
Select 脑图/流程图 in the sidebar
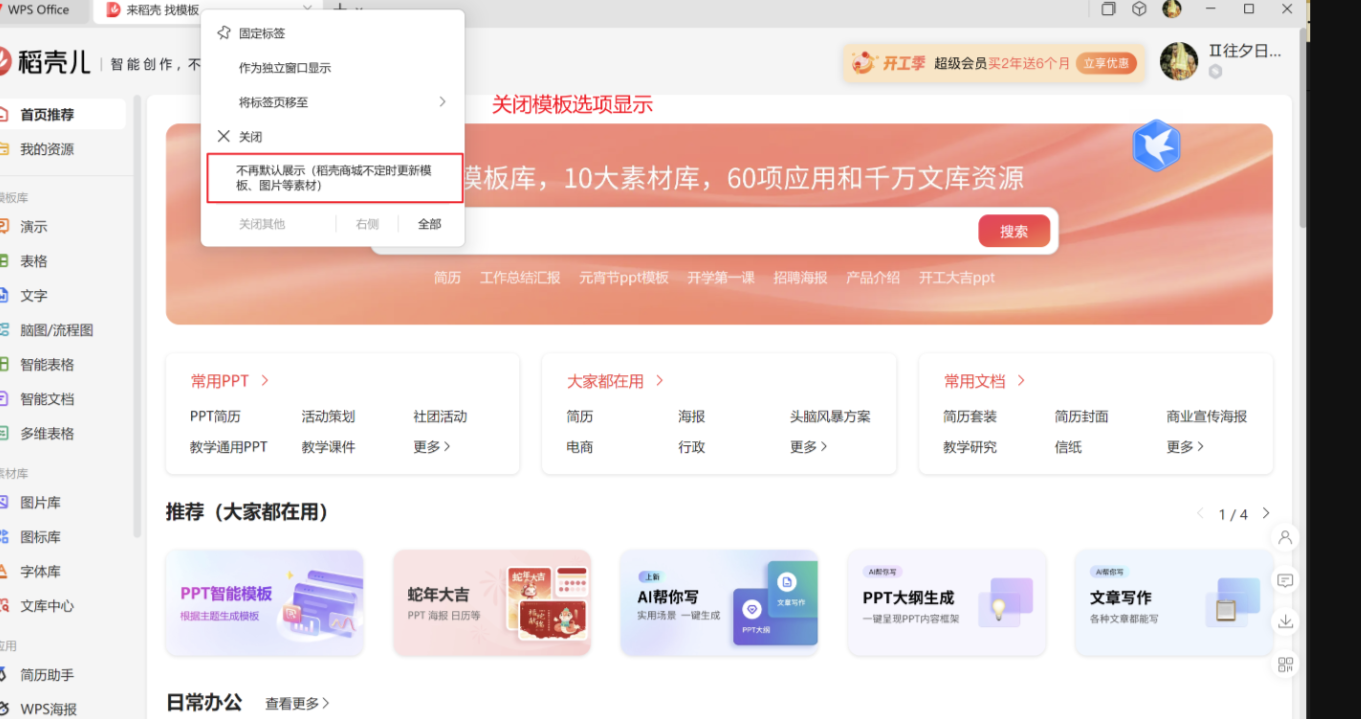[56, 330]
